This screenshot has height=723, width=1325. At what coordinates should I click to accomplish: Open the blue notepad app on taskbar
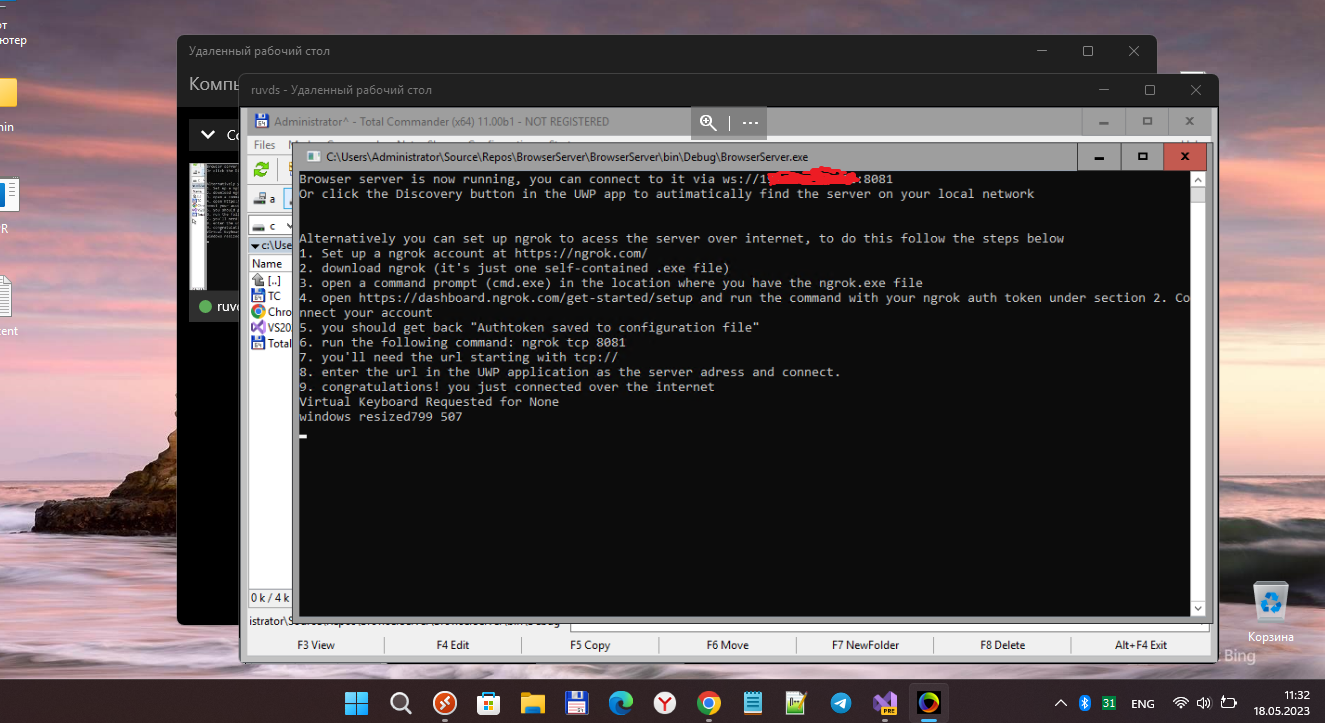click(x=753, y=703)
